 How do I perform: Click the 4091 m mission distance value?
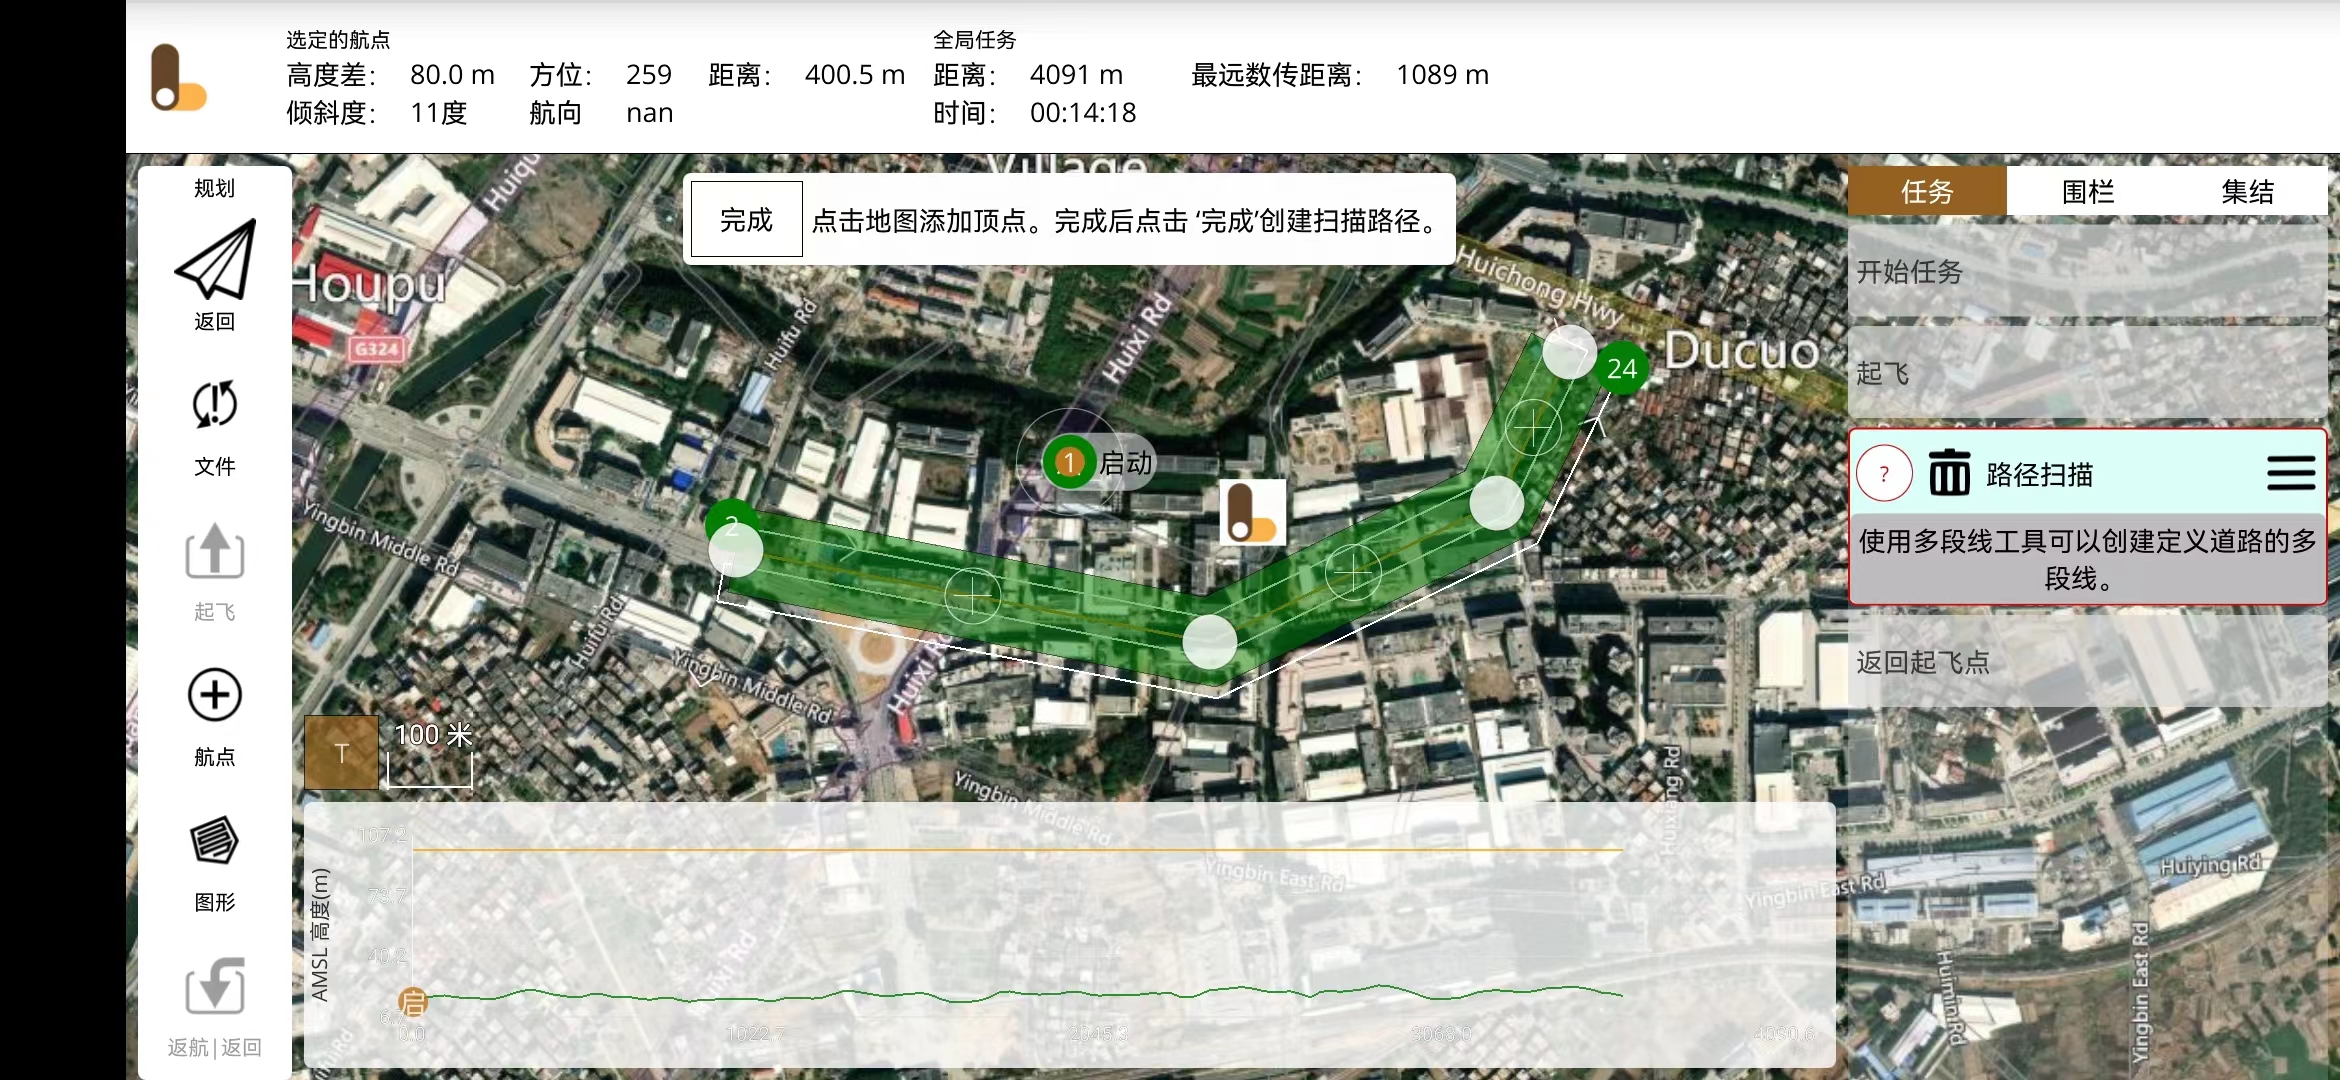pyautogui.click(x=1076, y=75)
